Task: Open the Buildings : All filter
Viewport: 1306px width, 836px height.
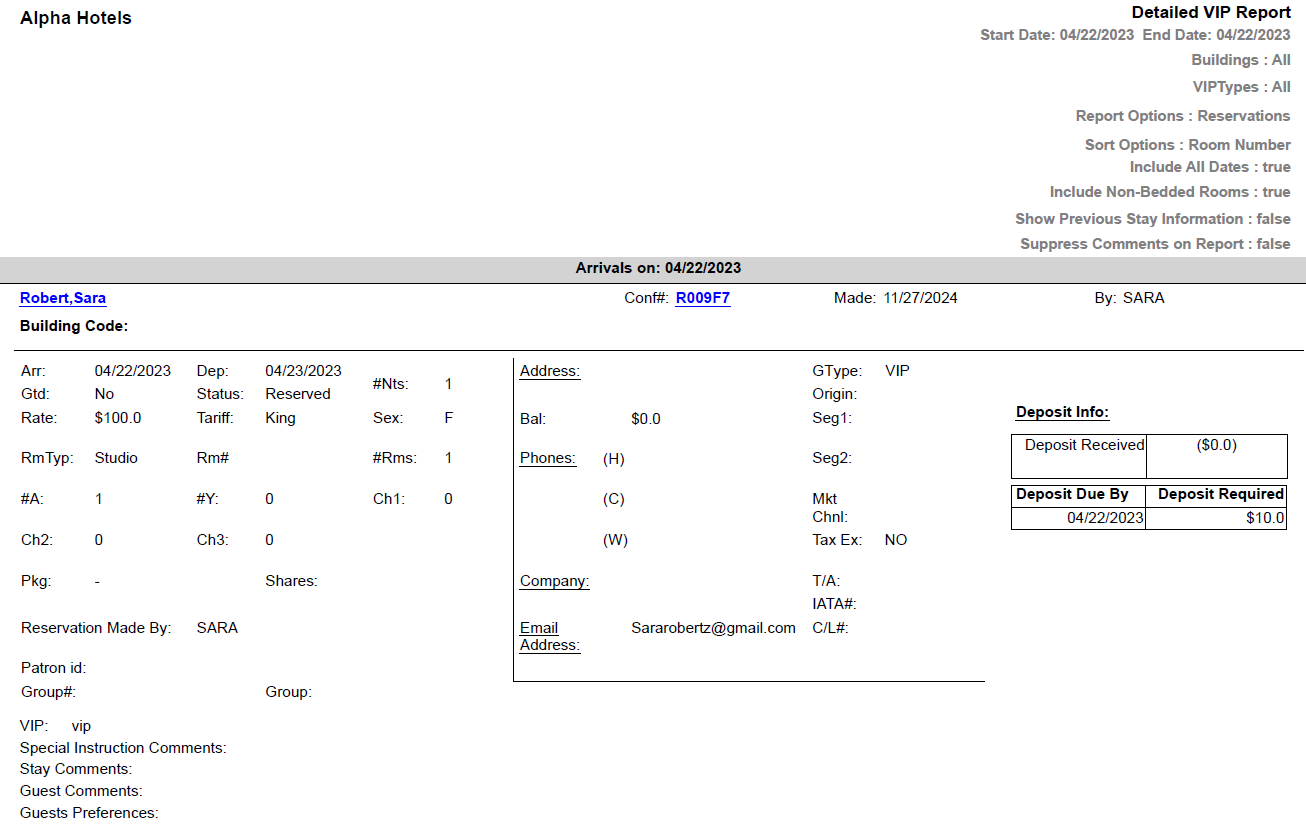Action: click(1241, 60)
